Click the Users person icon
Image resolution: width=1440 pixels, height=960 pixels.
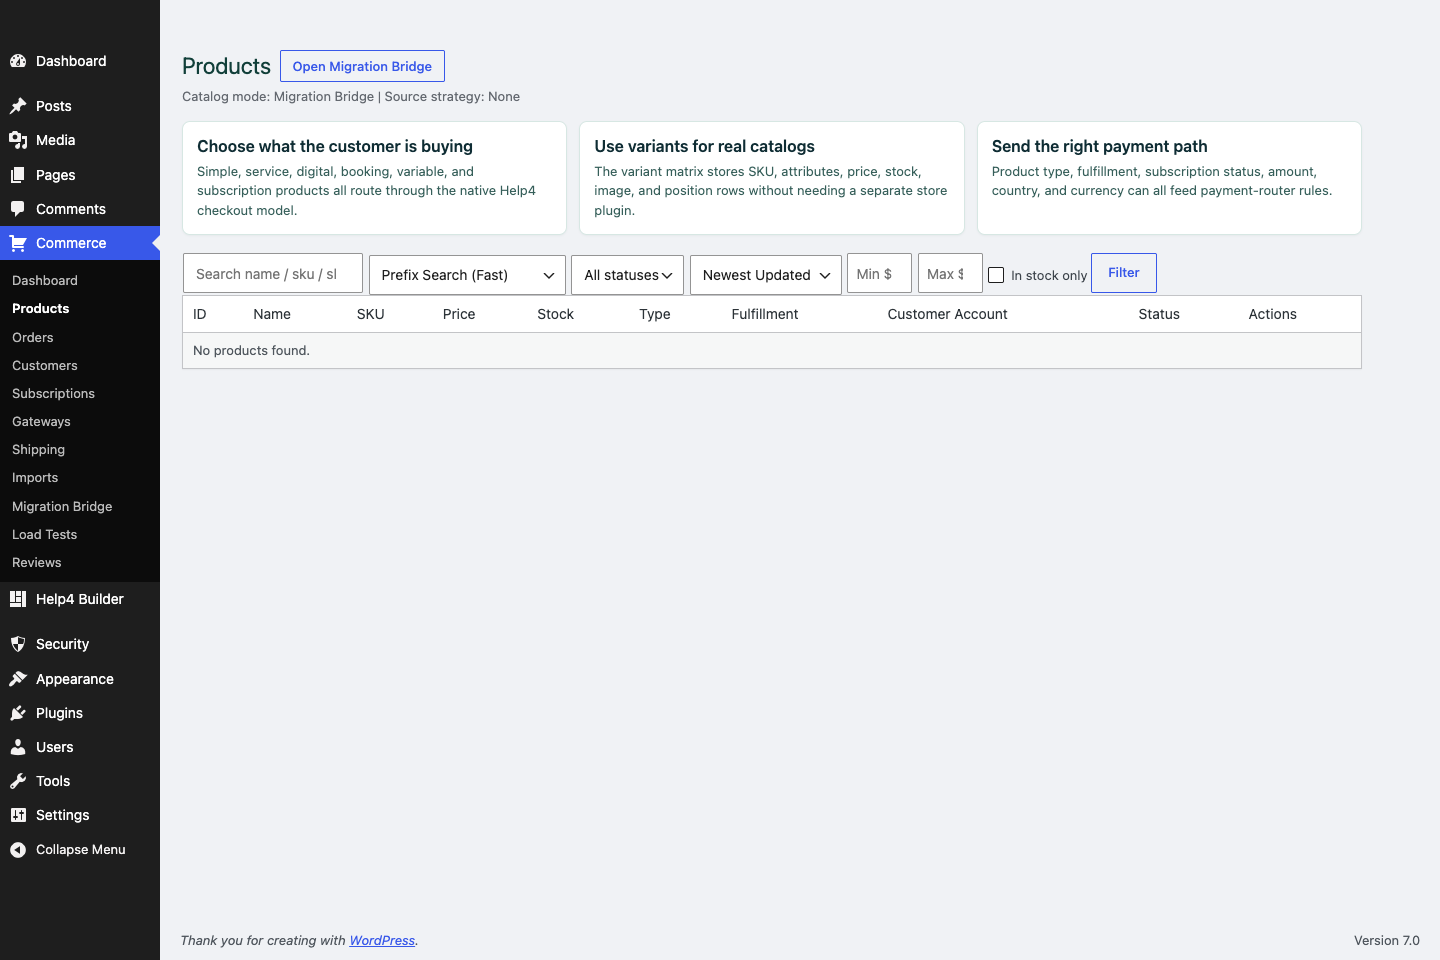pyautogui.click(x=18, y=747)
